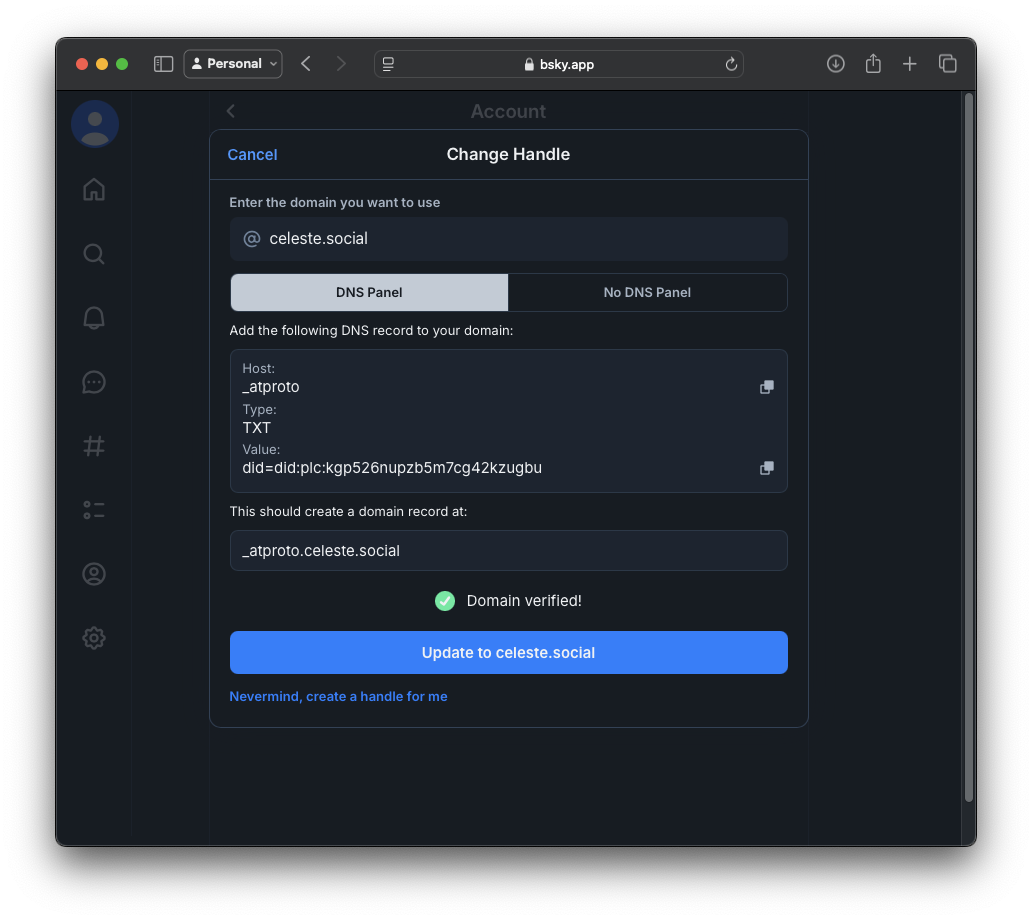The width and height of the screenshot is (1032, 920).
Task: Open Profile icon in sidebar
Action: (x=94, y=574)
